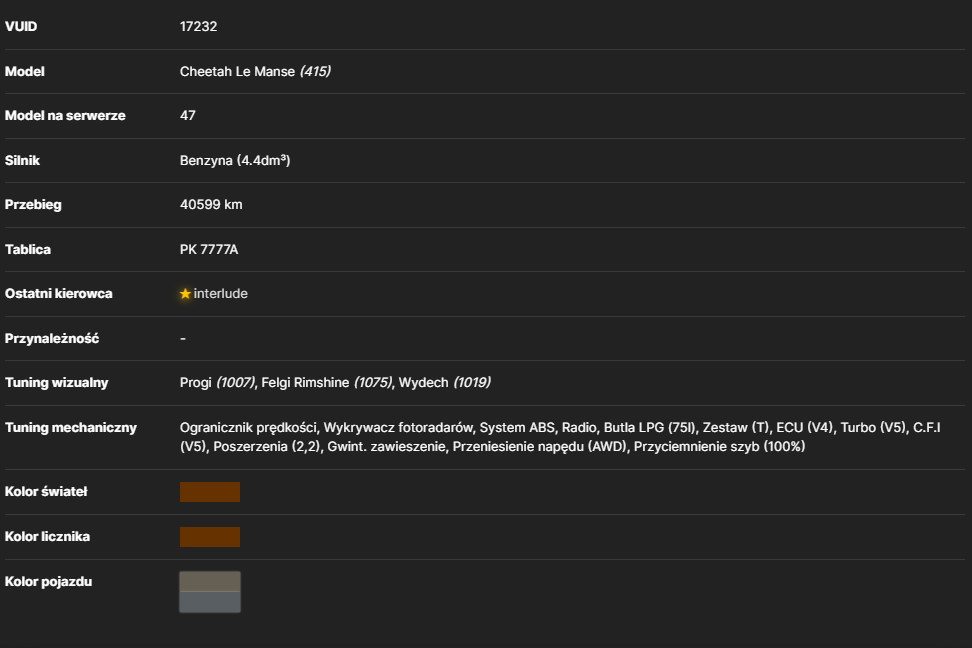Click the Felgi Rimshine (1075) tuning entry
The height and width of the screenshot is (648, 972).
327,383
